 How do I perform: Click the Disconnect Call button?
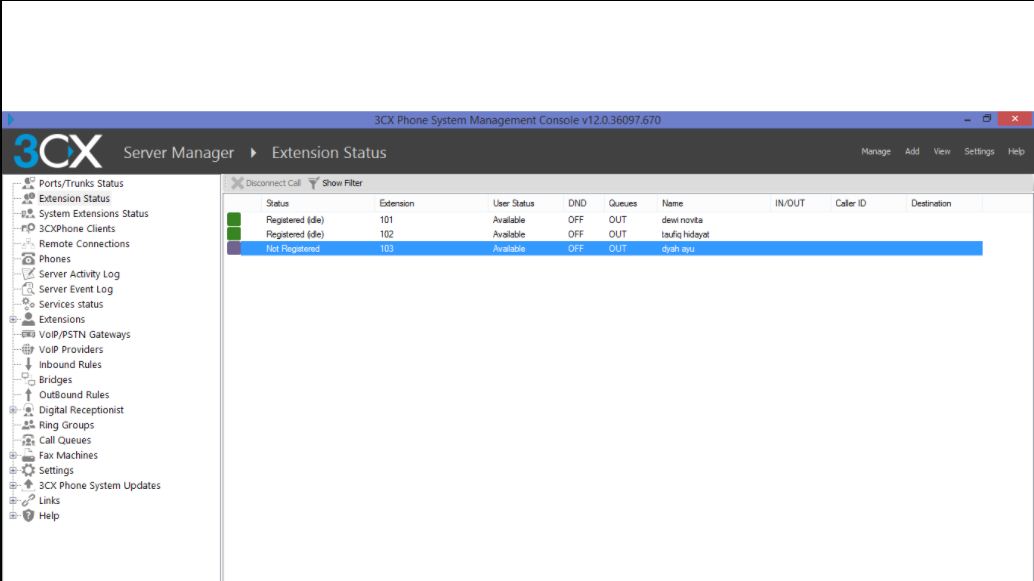tap(266, 183)
